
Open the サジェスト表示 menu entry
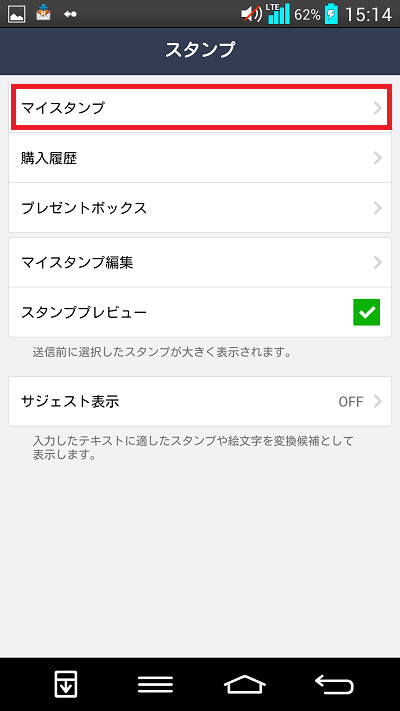pos(200,401)
